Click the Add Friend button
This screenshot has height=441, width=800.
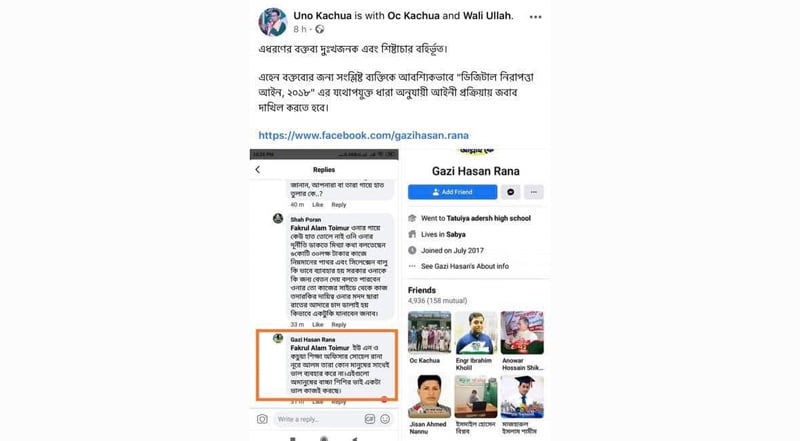[x=453, y=192]
